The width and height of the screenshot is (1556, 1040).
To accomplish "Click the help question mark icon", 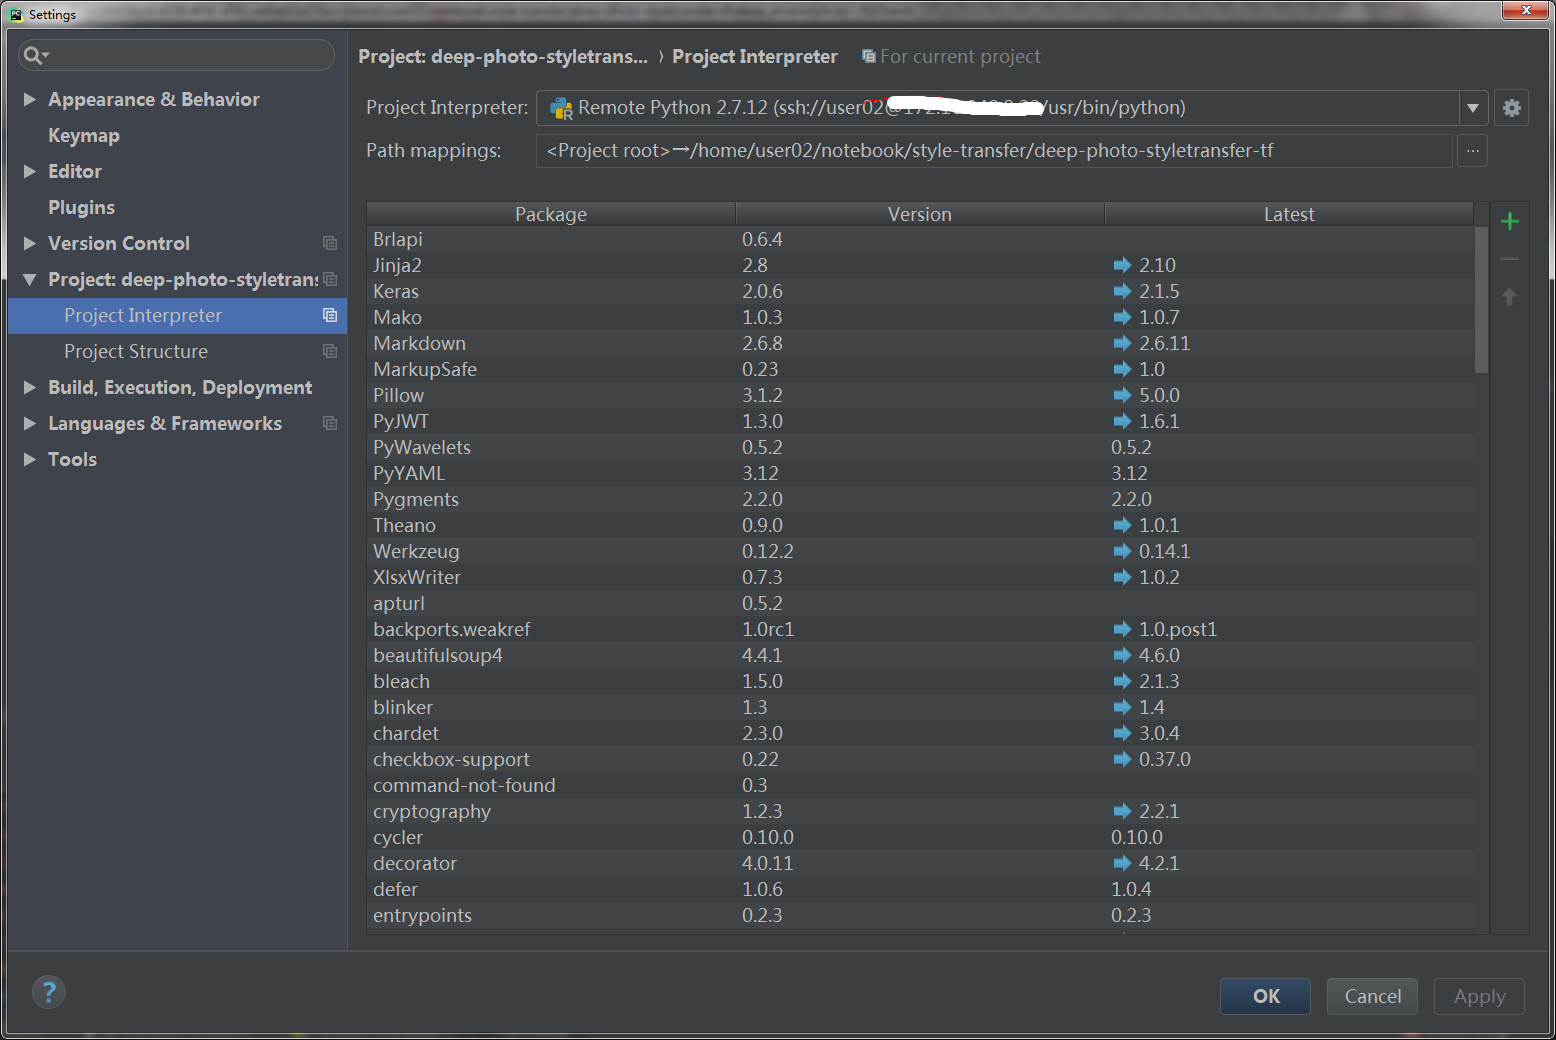I will pyautogui.click(x=49, y=992).
